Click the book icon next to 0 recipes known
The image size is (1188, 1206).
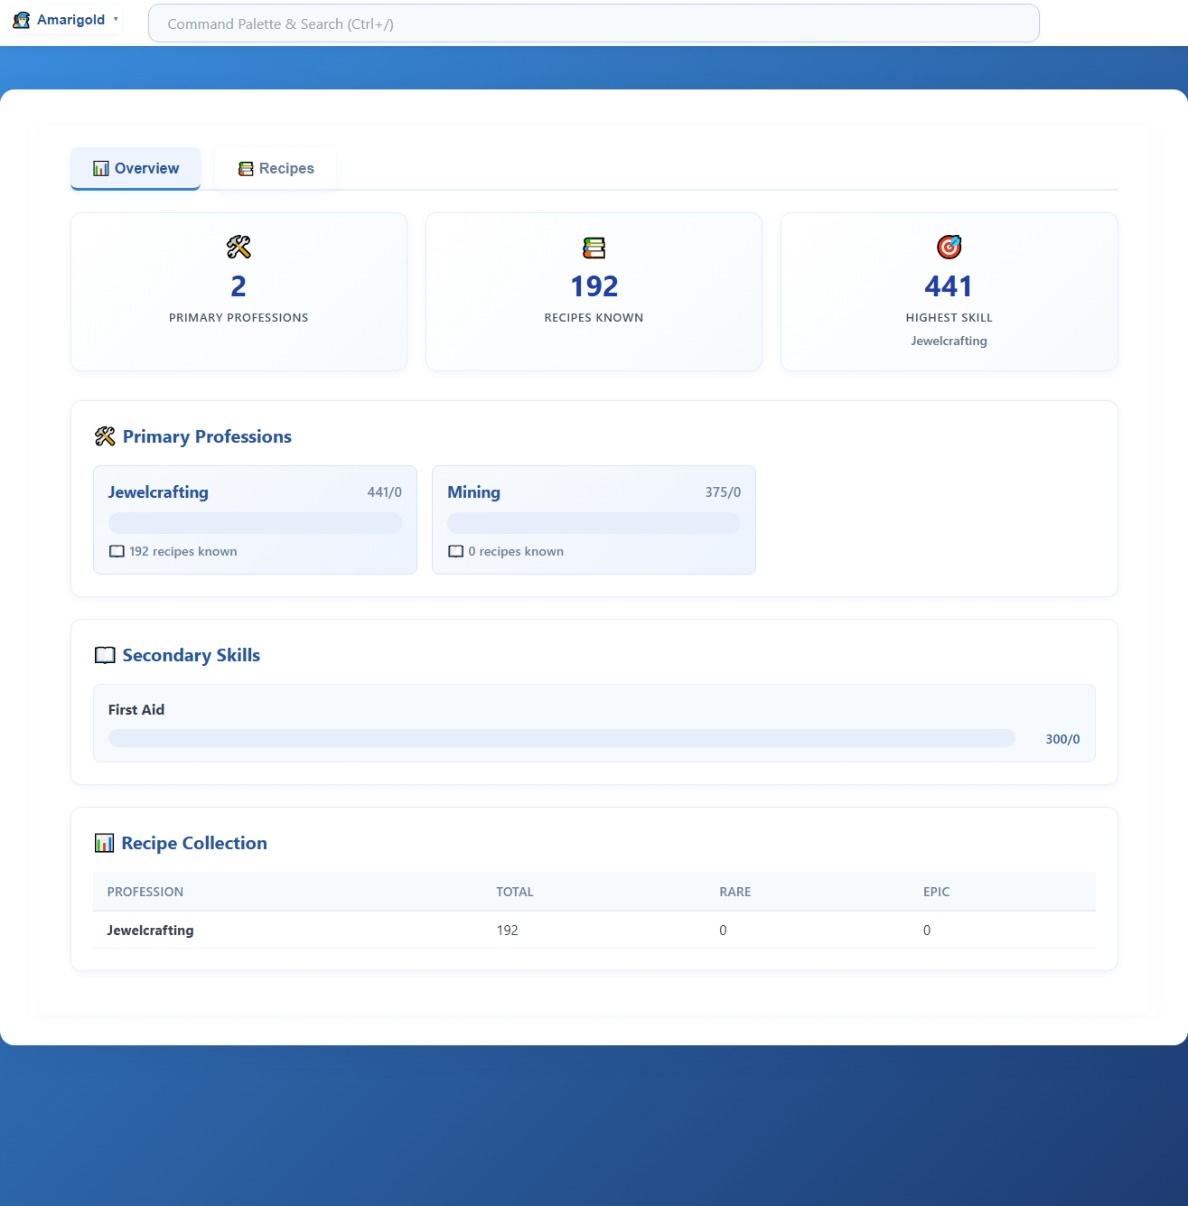(456, 551)
